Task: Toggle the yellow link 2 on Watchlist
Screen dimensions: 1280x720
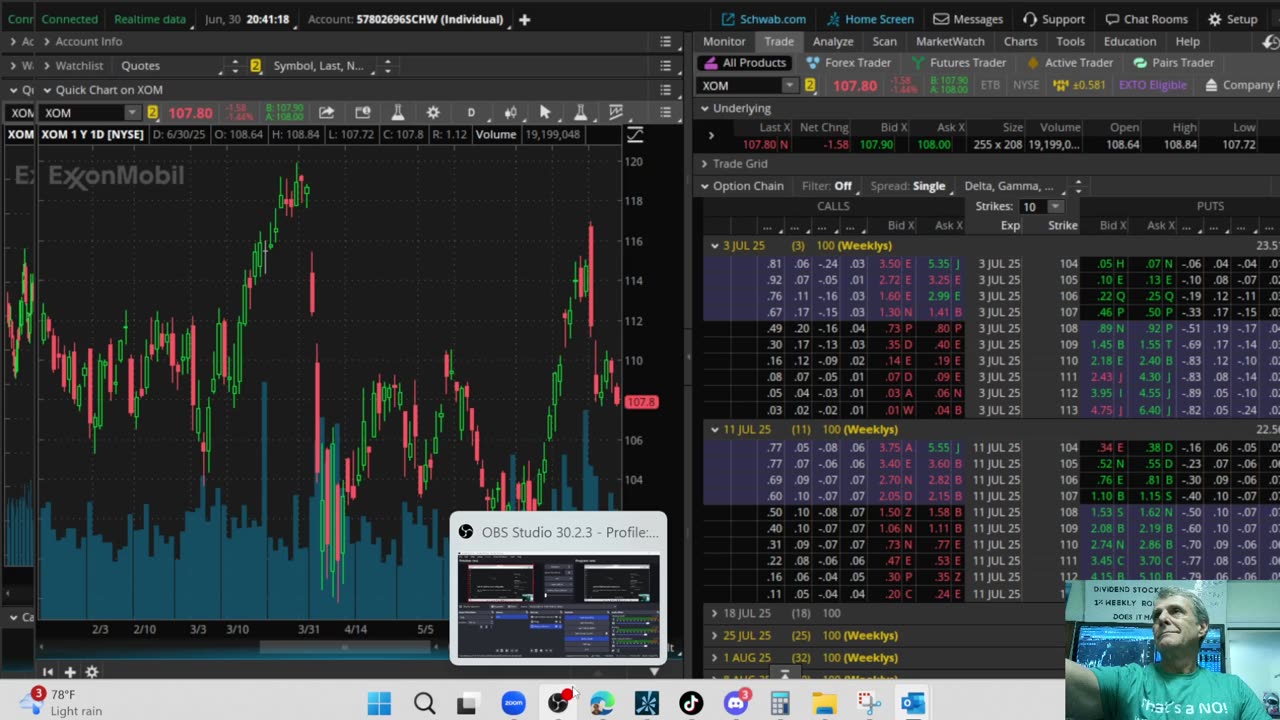Action: pyautogui.click(x=255, y=66)
